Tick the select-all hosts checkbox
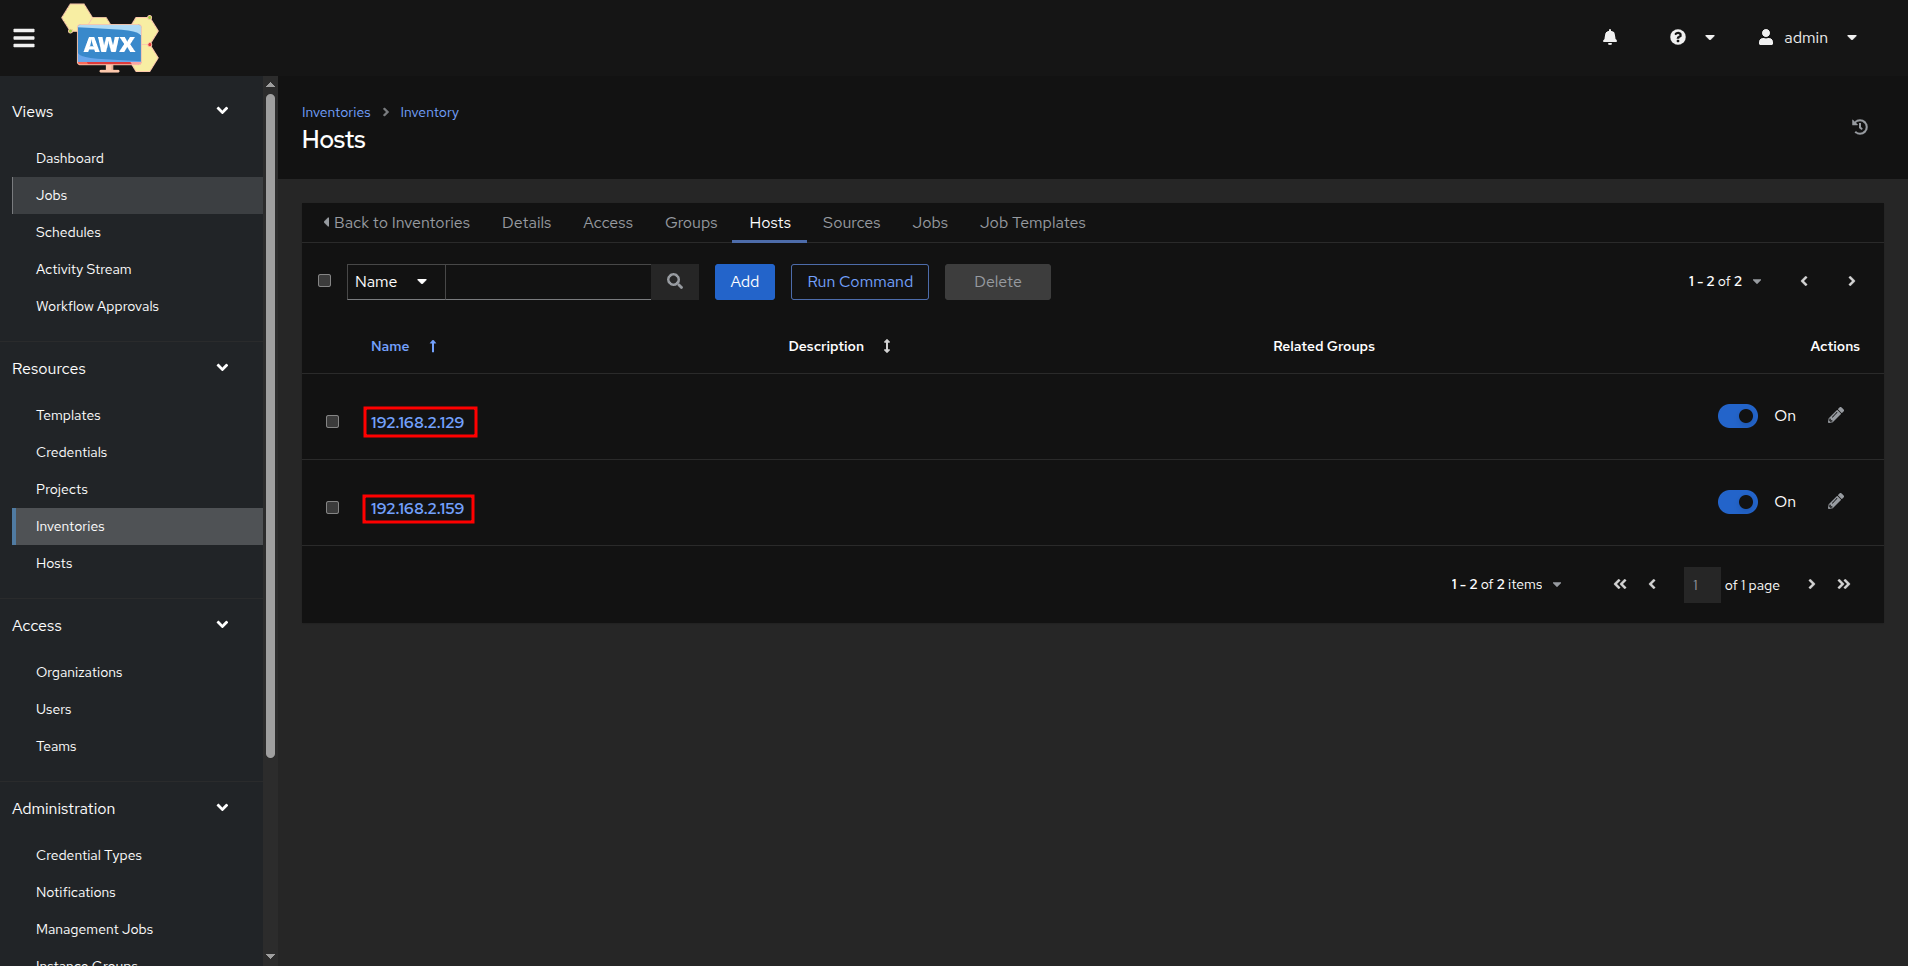This screenshot has width=1908, height=966. 325,281
